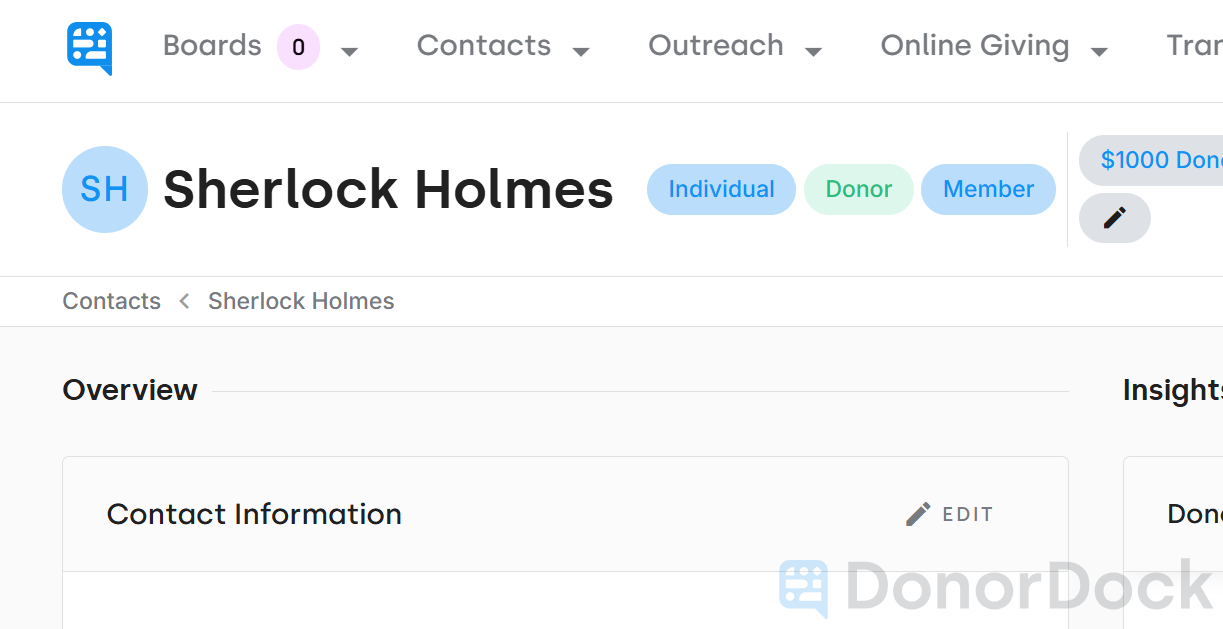Click the EDIT pencil in Contact Information

tap(917, 513)
